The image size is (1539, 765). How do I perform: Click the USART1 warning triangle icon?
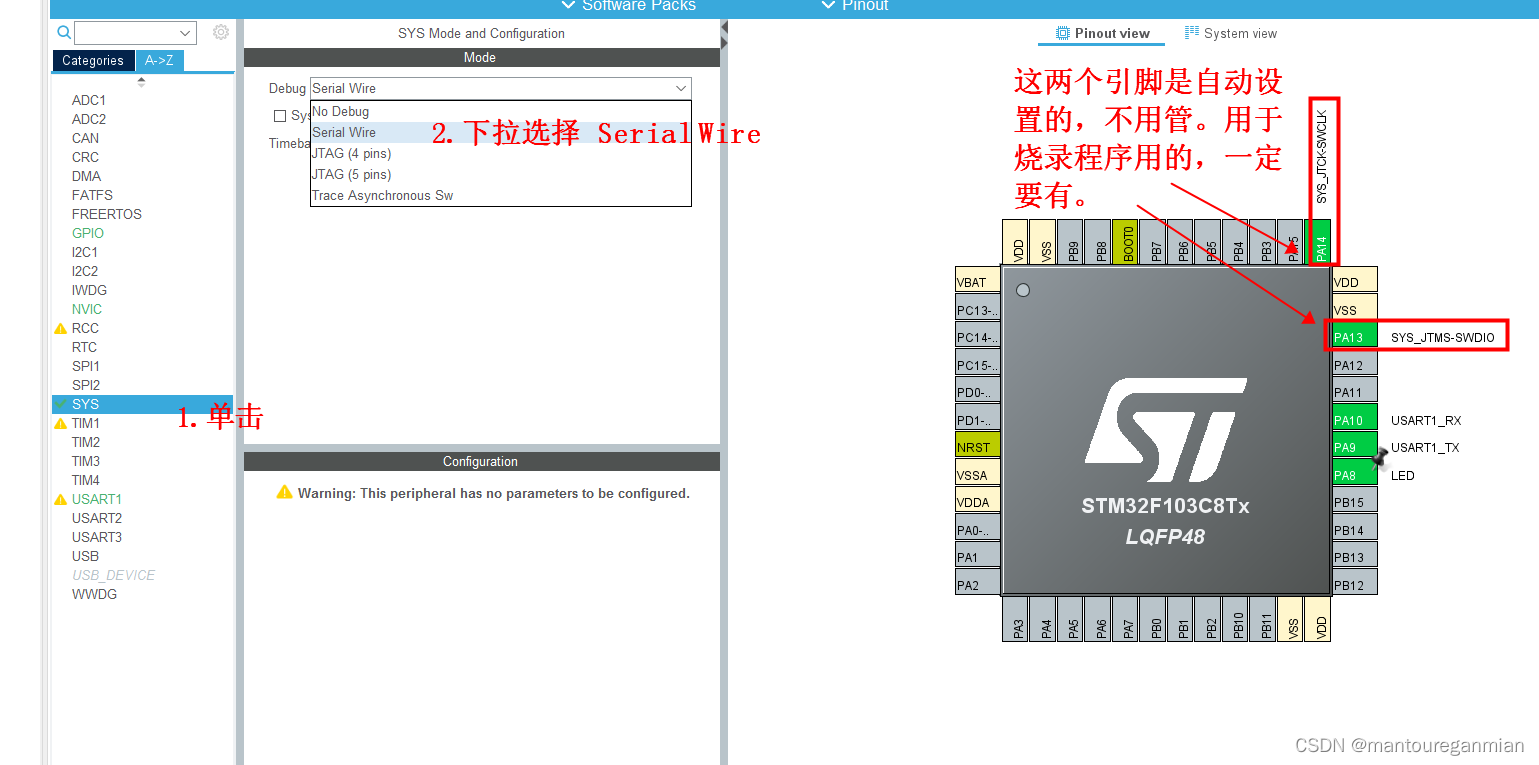point(60,499)
